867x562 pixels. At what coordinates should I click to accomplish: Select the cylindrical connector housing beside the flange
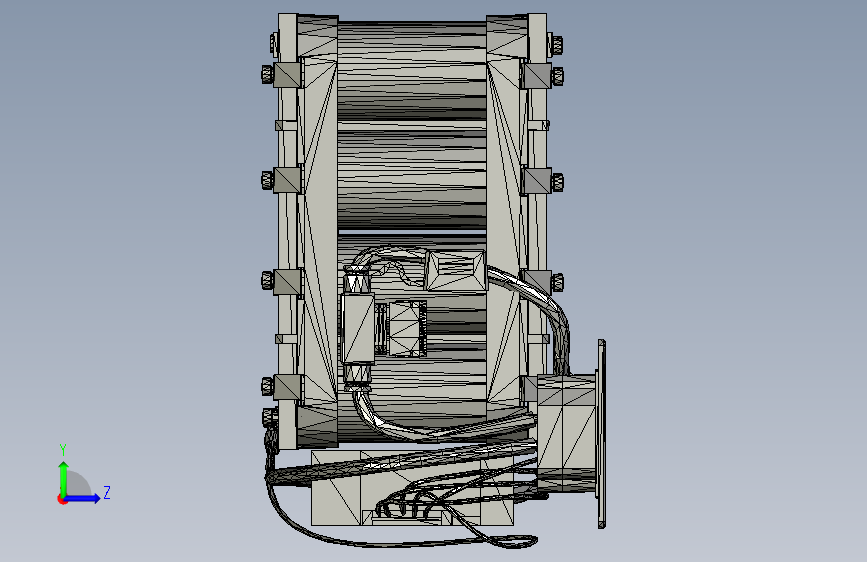(567, 433)
